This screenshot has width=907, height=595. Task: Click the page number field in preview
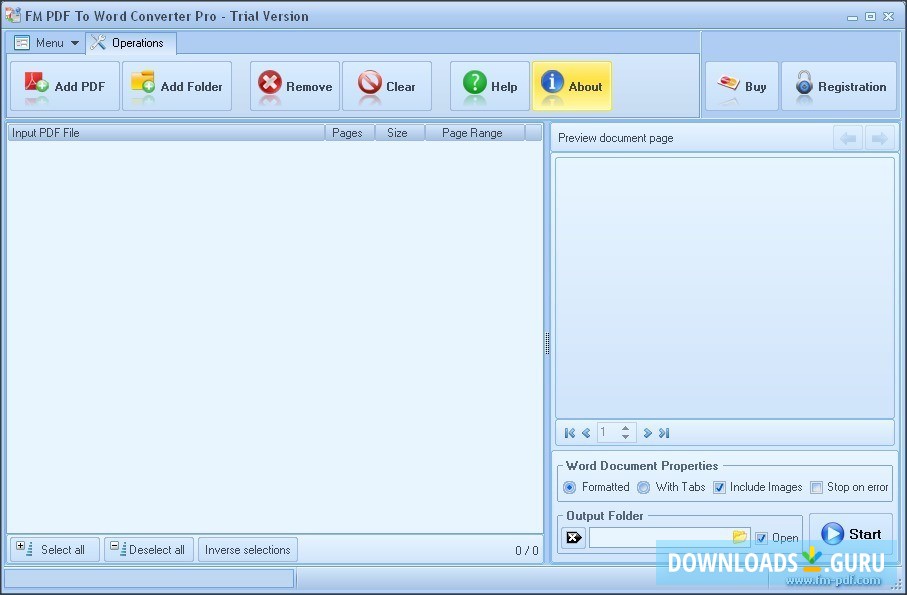tap(609, 433)
